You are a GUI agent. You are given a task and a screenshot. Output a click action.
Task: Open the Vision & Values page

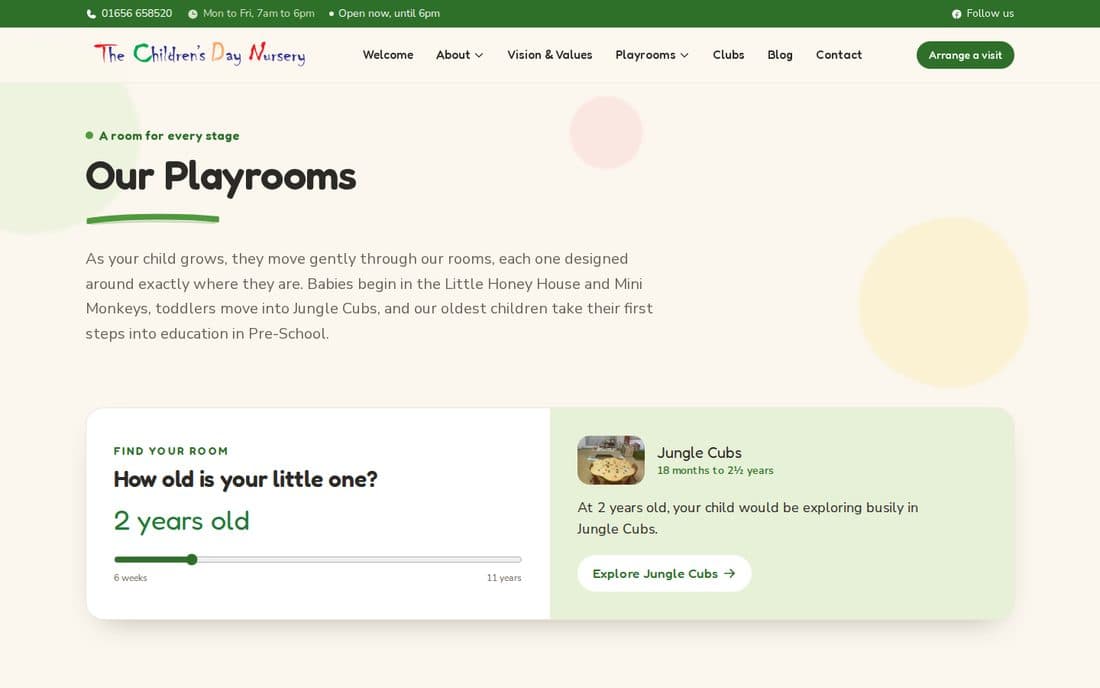tap(549, 55)
